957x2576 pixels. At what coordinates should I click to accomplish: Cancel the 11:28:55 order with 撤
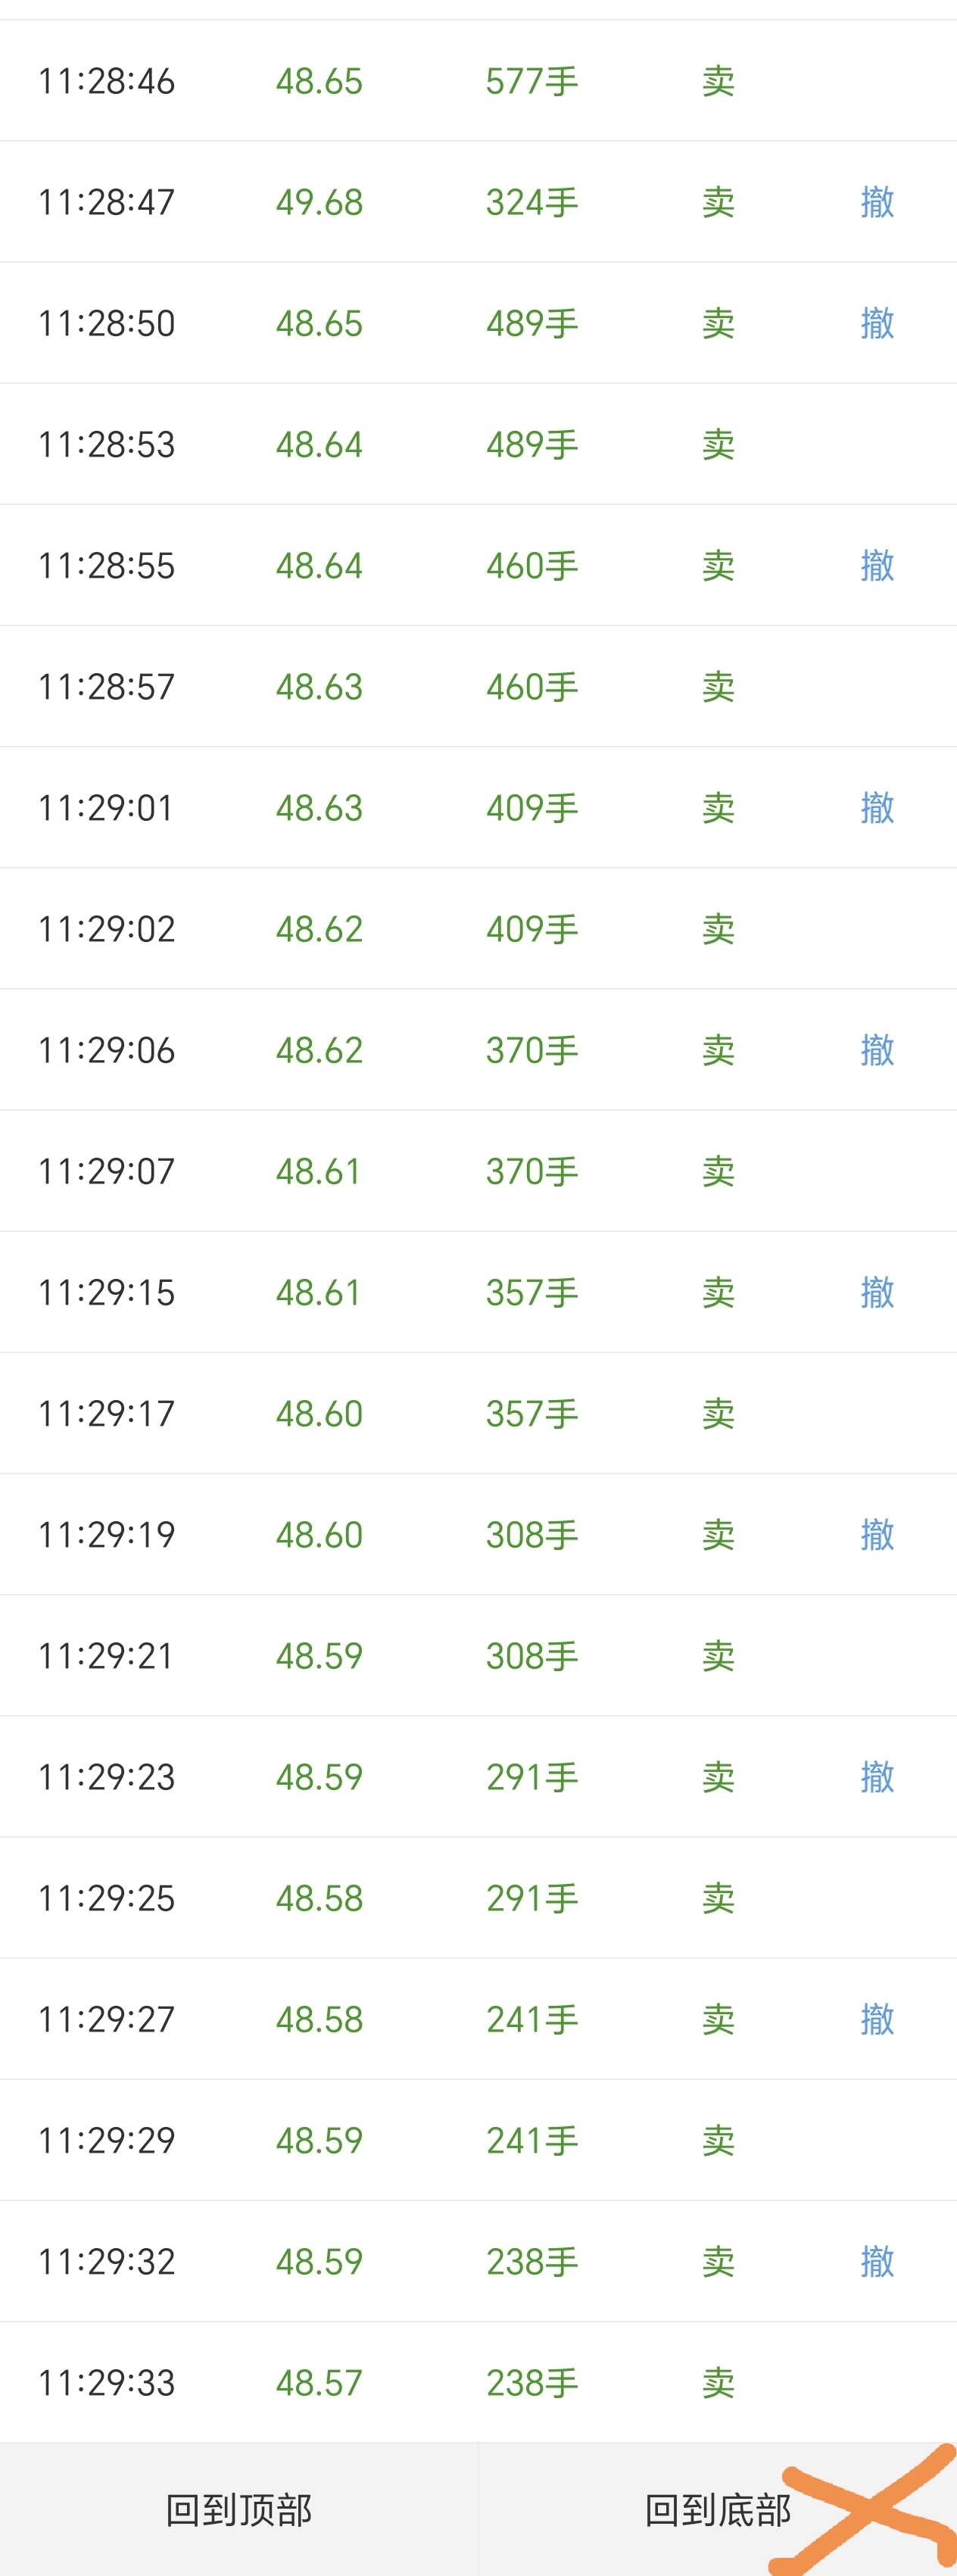pyautogui.click(x=877, y=565)
